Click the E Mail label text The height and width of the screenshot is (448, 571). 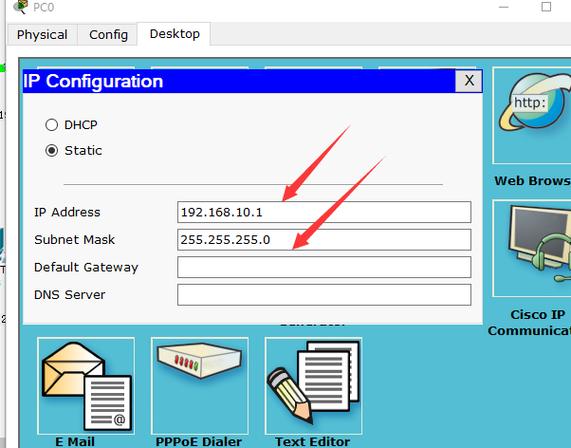pyautogui.click(x=75, y=442)
